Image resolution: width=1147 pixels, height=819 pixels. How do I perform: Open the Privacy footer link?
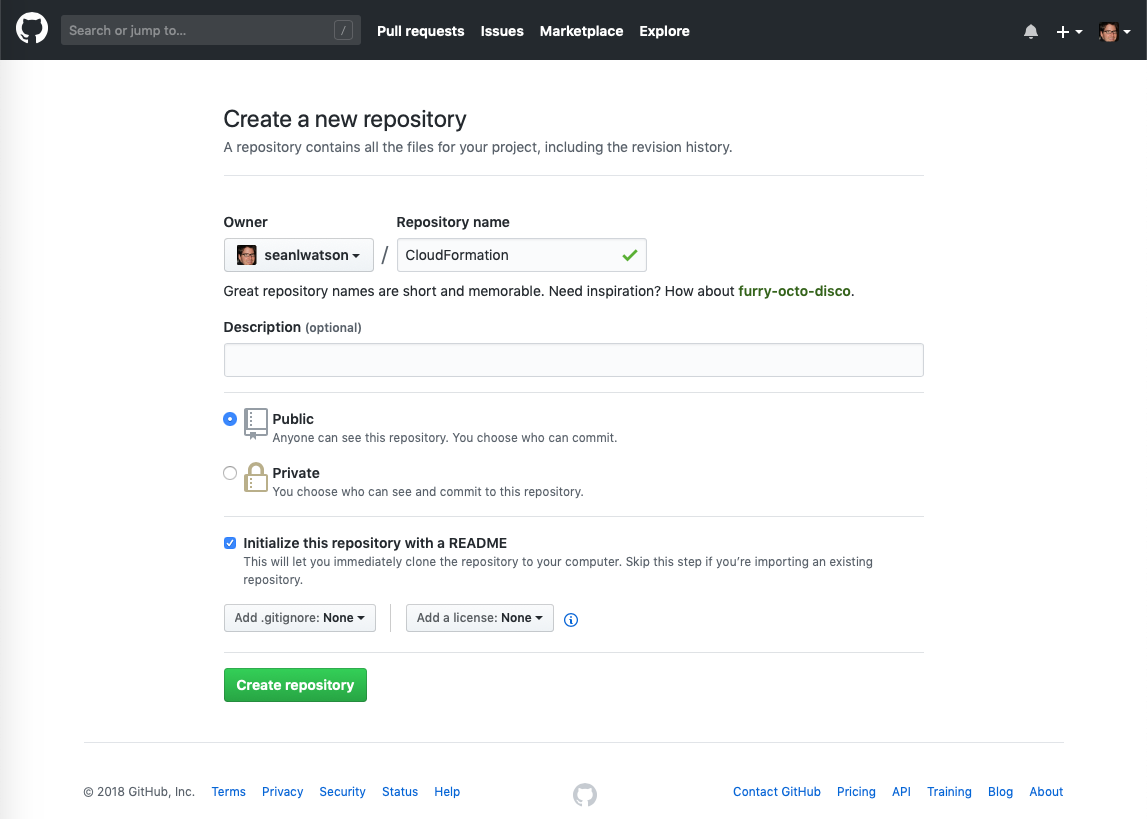(282, 792)
